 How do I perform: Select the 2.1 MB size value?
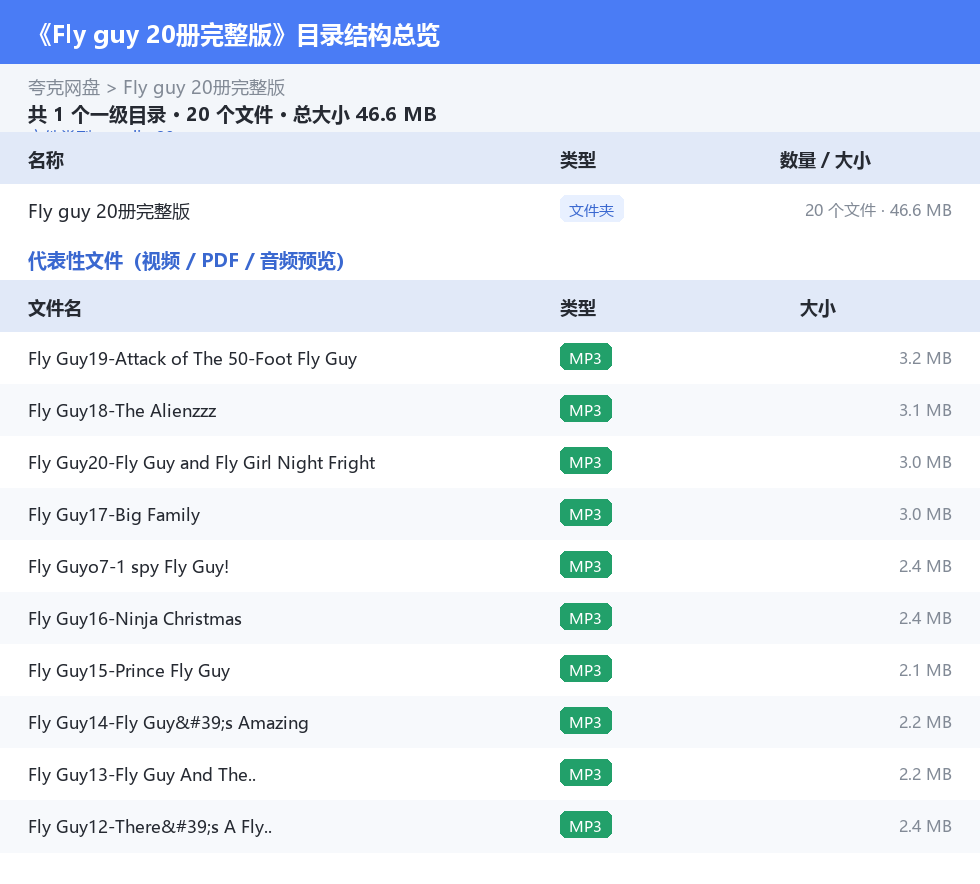(x=925, y=670)
